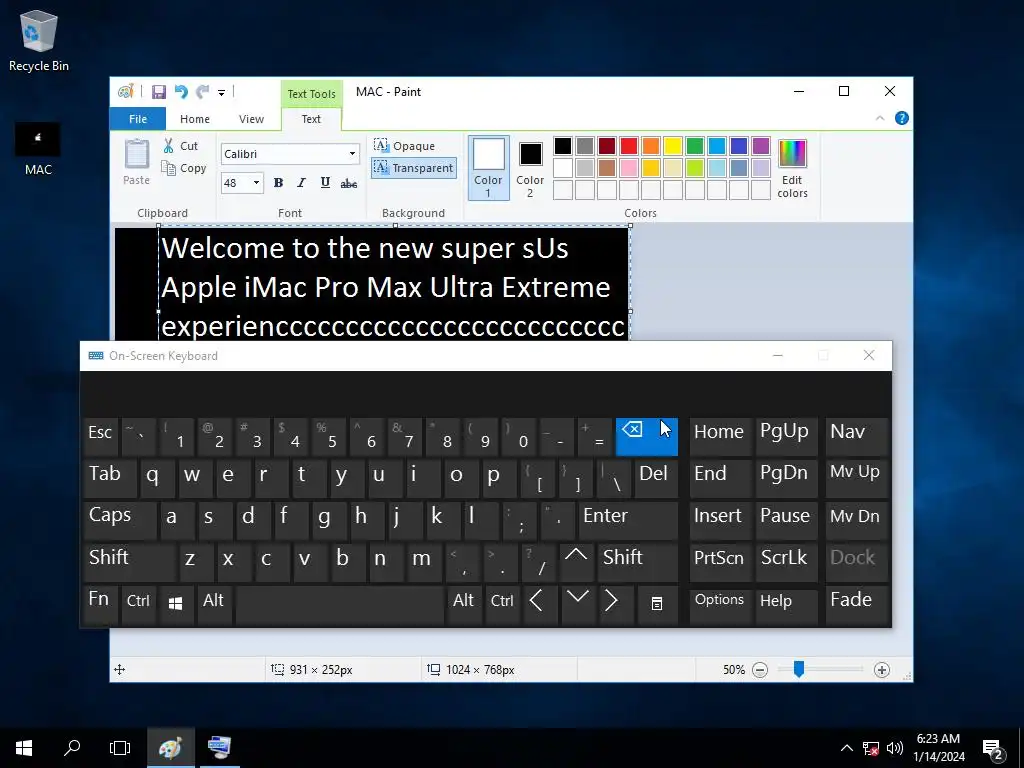Click the Nav key on On-Screen Keyboard

point(856,436)
